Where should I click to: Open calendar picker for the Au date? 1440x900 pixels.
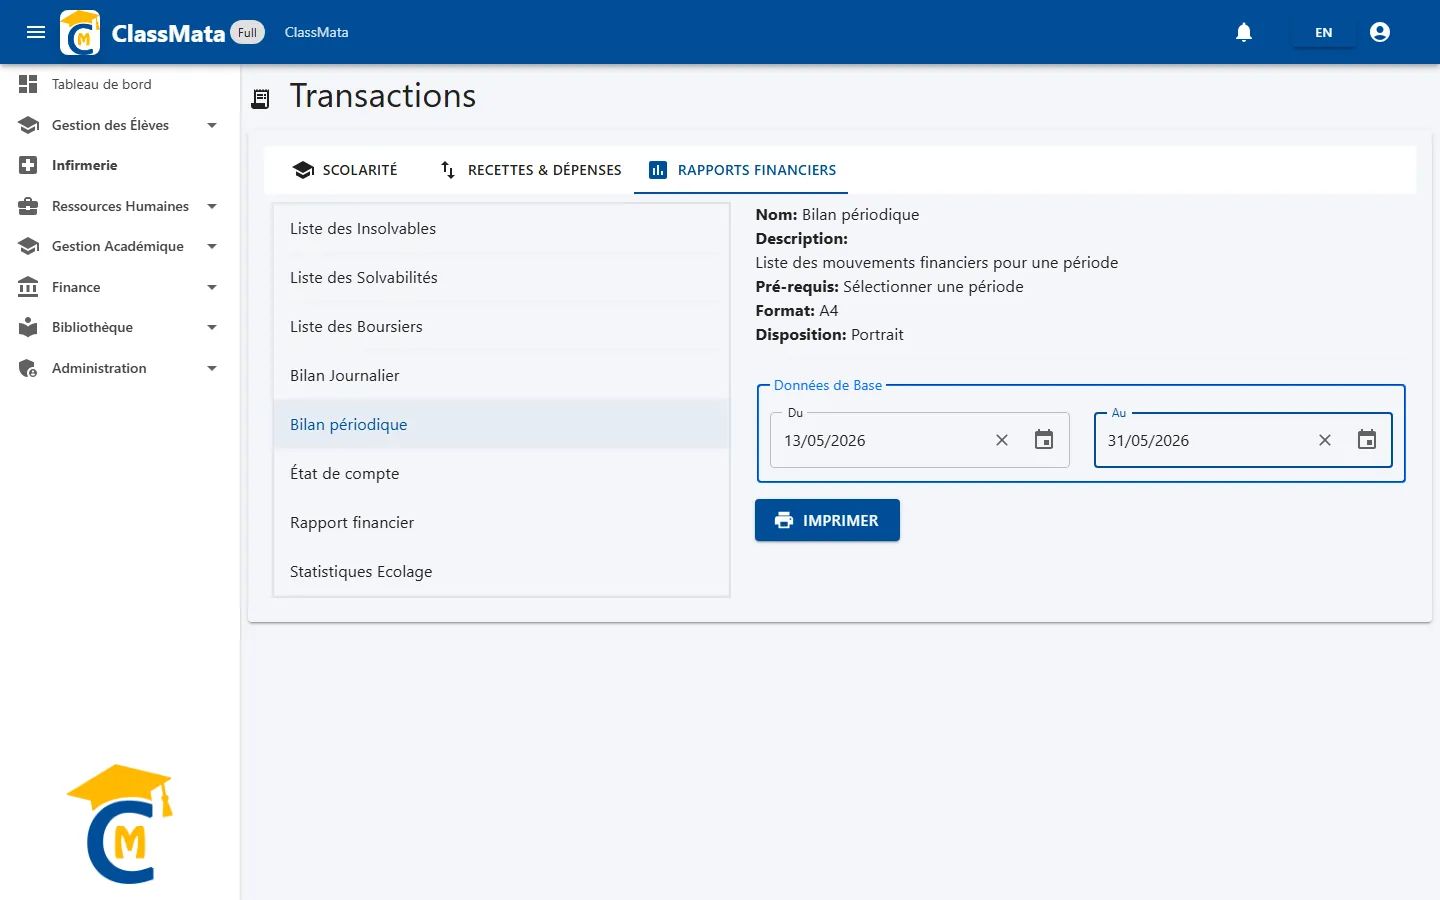1367,440
